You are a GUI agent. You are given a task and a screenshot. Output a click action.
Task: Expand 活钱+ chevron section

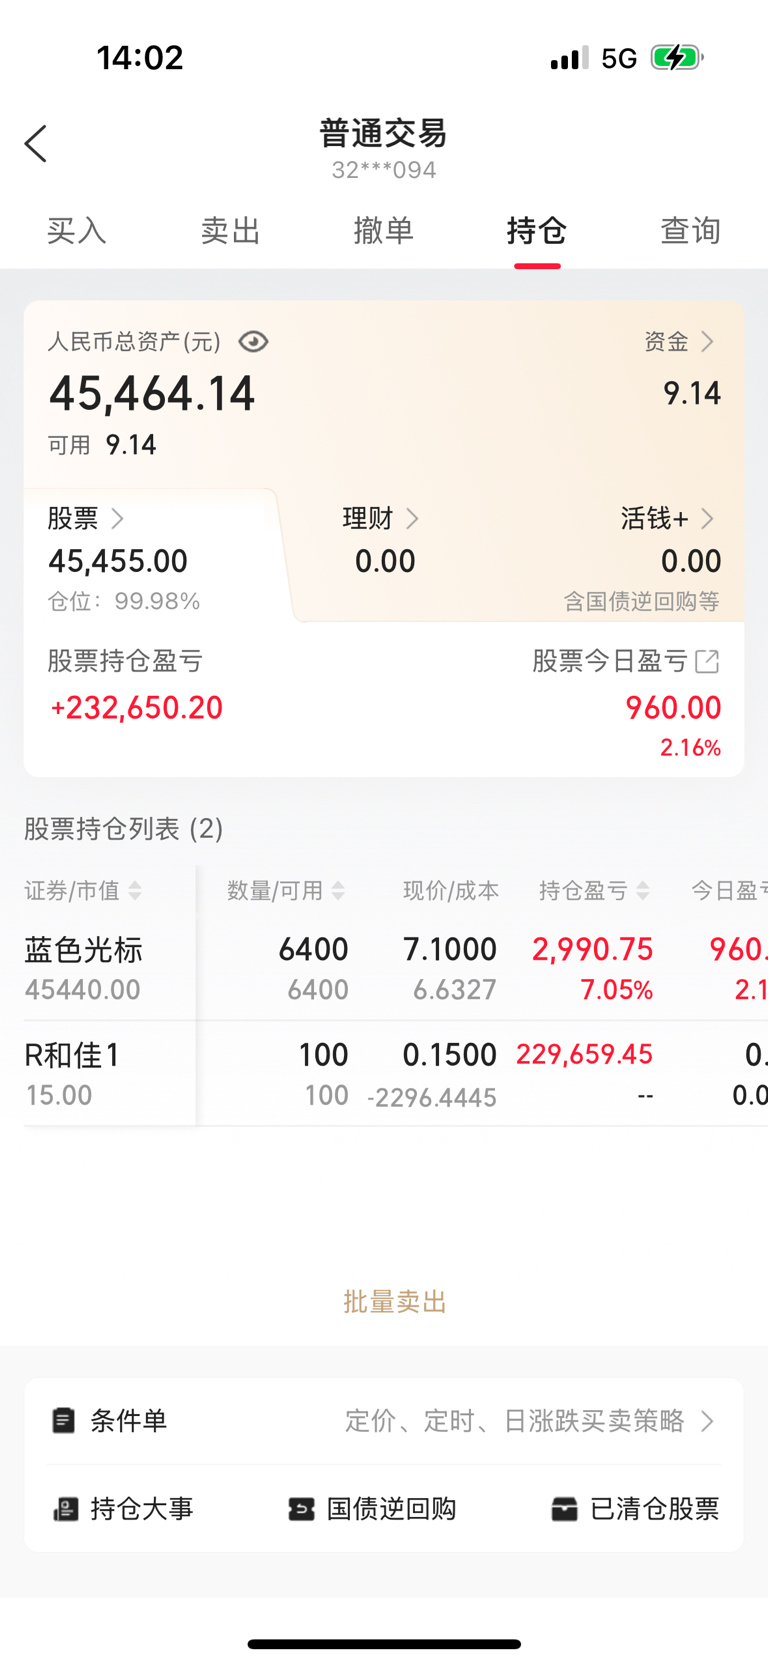coord(708,518)
